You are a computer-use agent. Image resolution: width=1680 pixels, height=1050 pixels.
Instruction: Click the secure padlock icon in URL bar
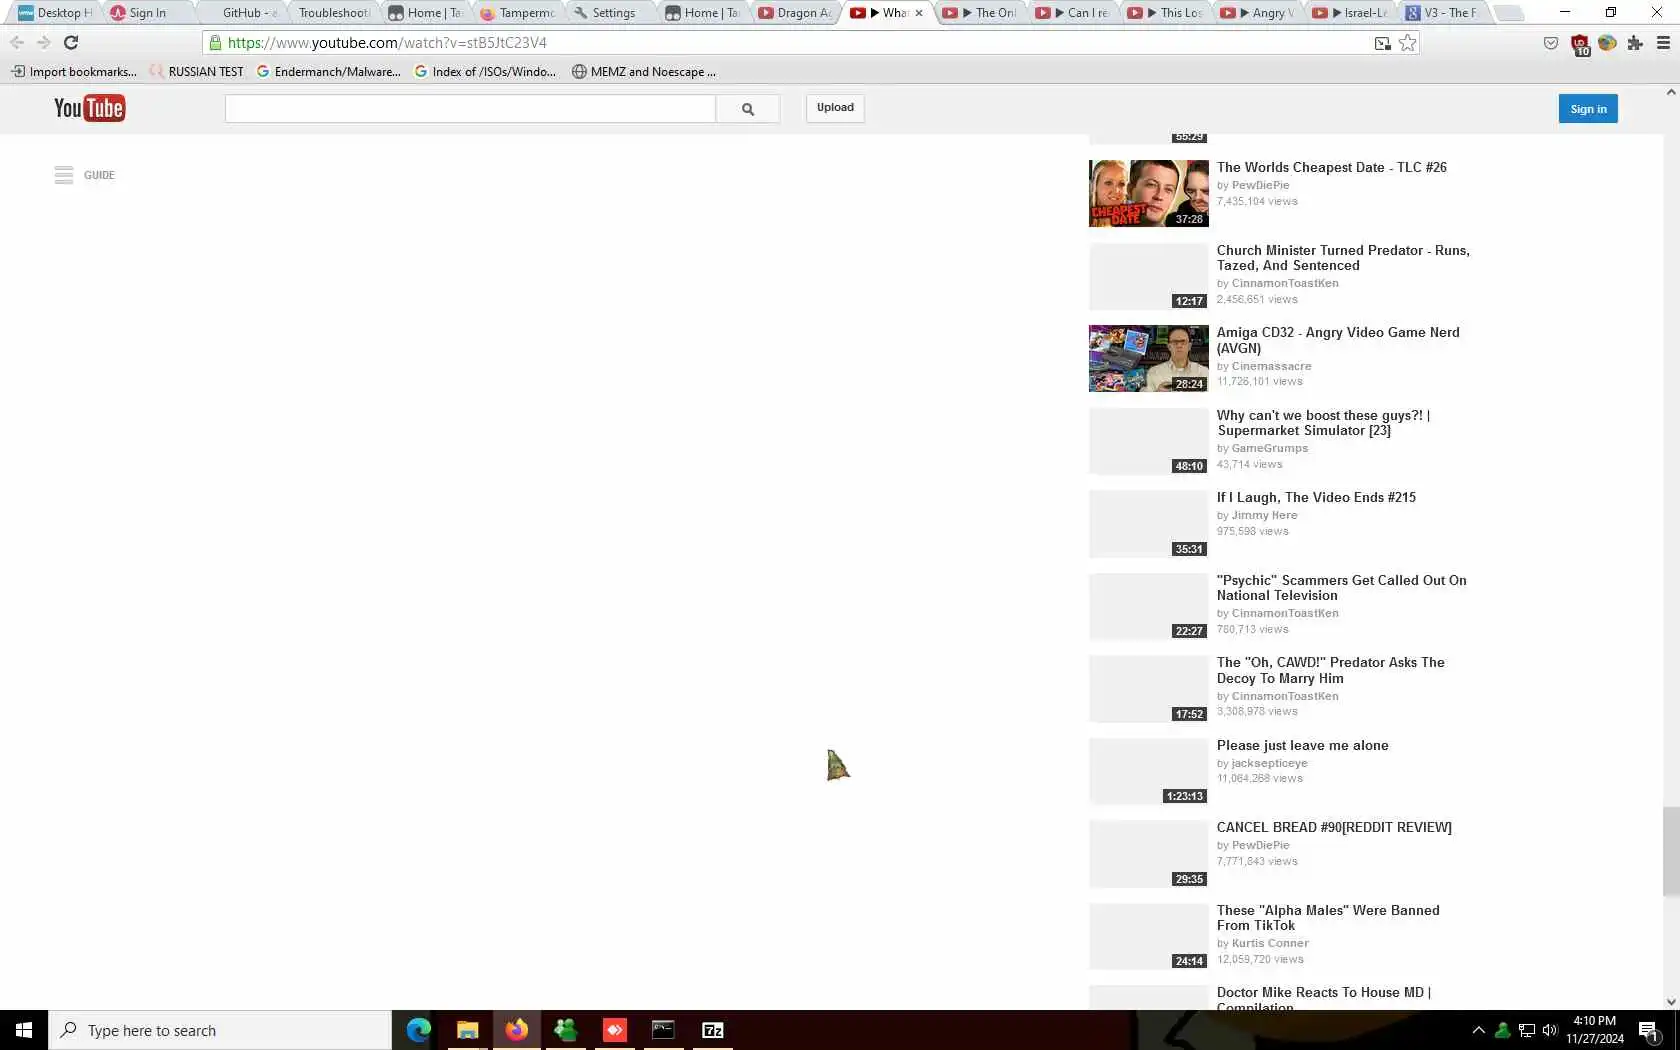click(215, 43)
